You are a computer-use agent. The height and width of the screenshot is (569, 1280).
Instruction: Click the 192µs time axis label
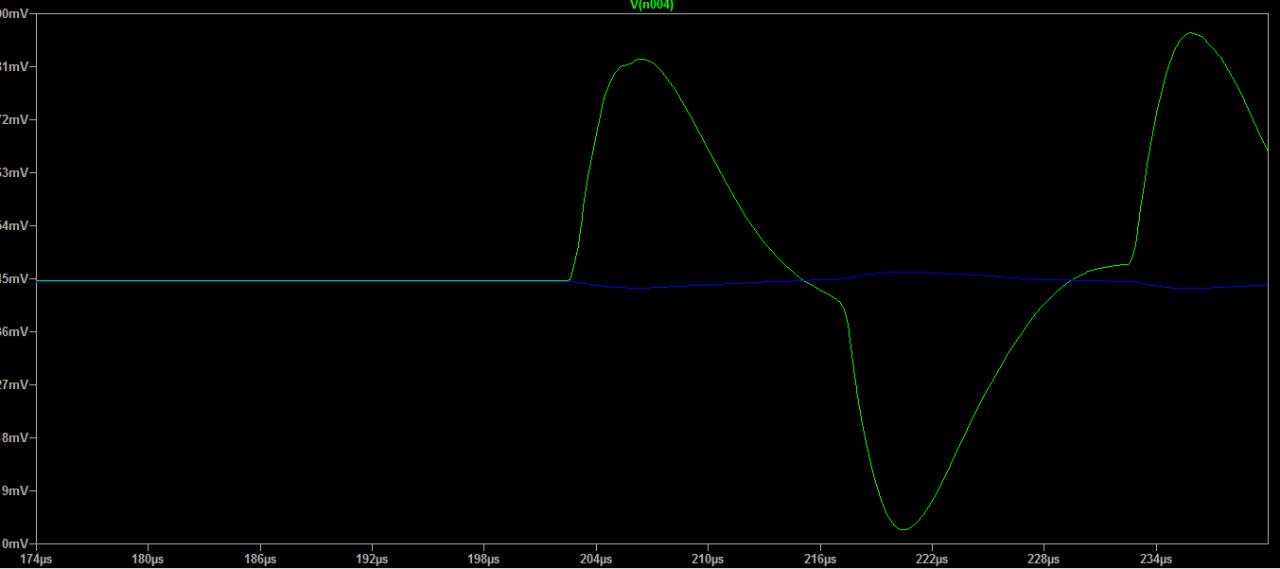click(x=372, y=558)
